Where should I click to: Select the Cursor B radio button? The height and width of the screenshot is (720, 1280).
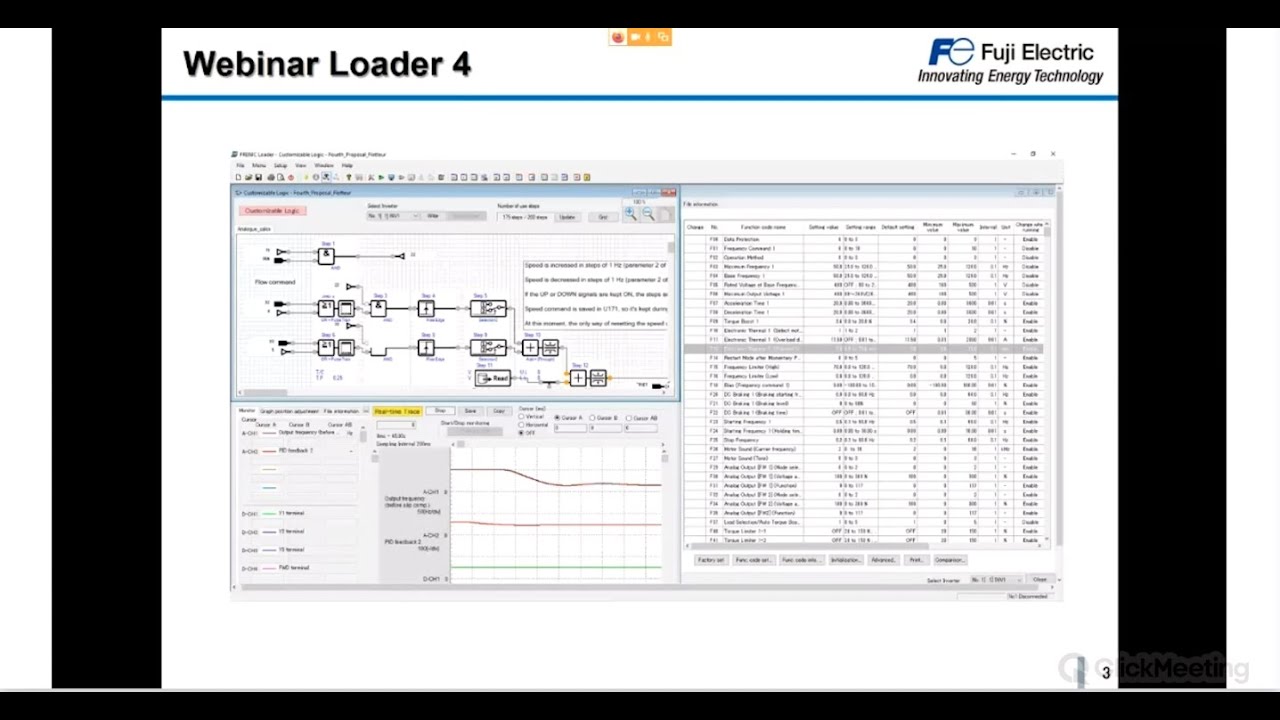593,418
